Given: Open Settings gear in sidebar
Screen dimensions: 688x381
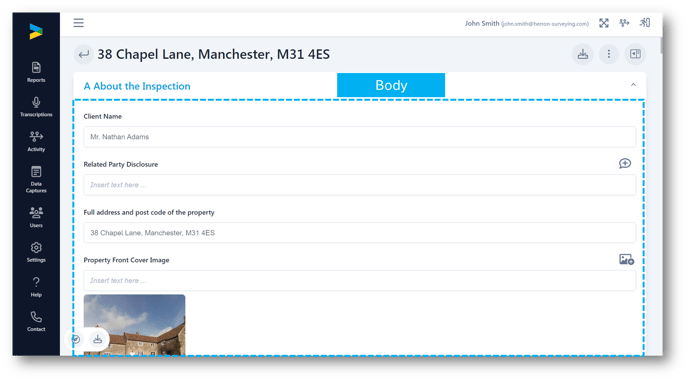Looking at the screenshot, I should [x=36, y=252].
